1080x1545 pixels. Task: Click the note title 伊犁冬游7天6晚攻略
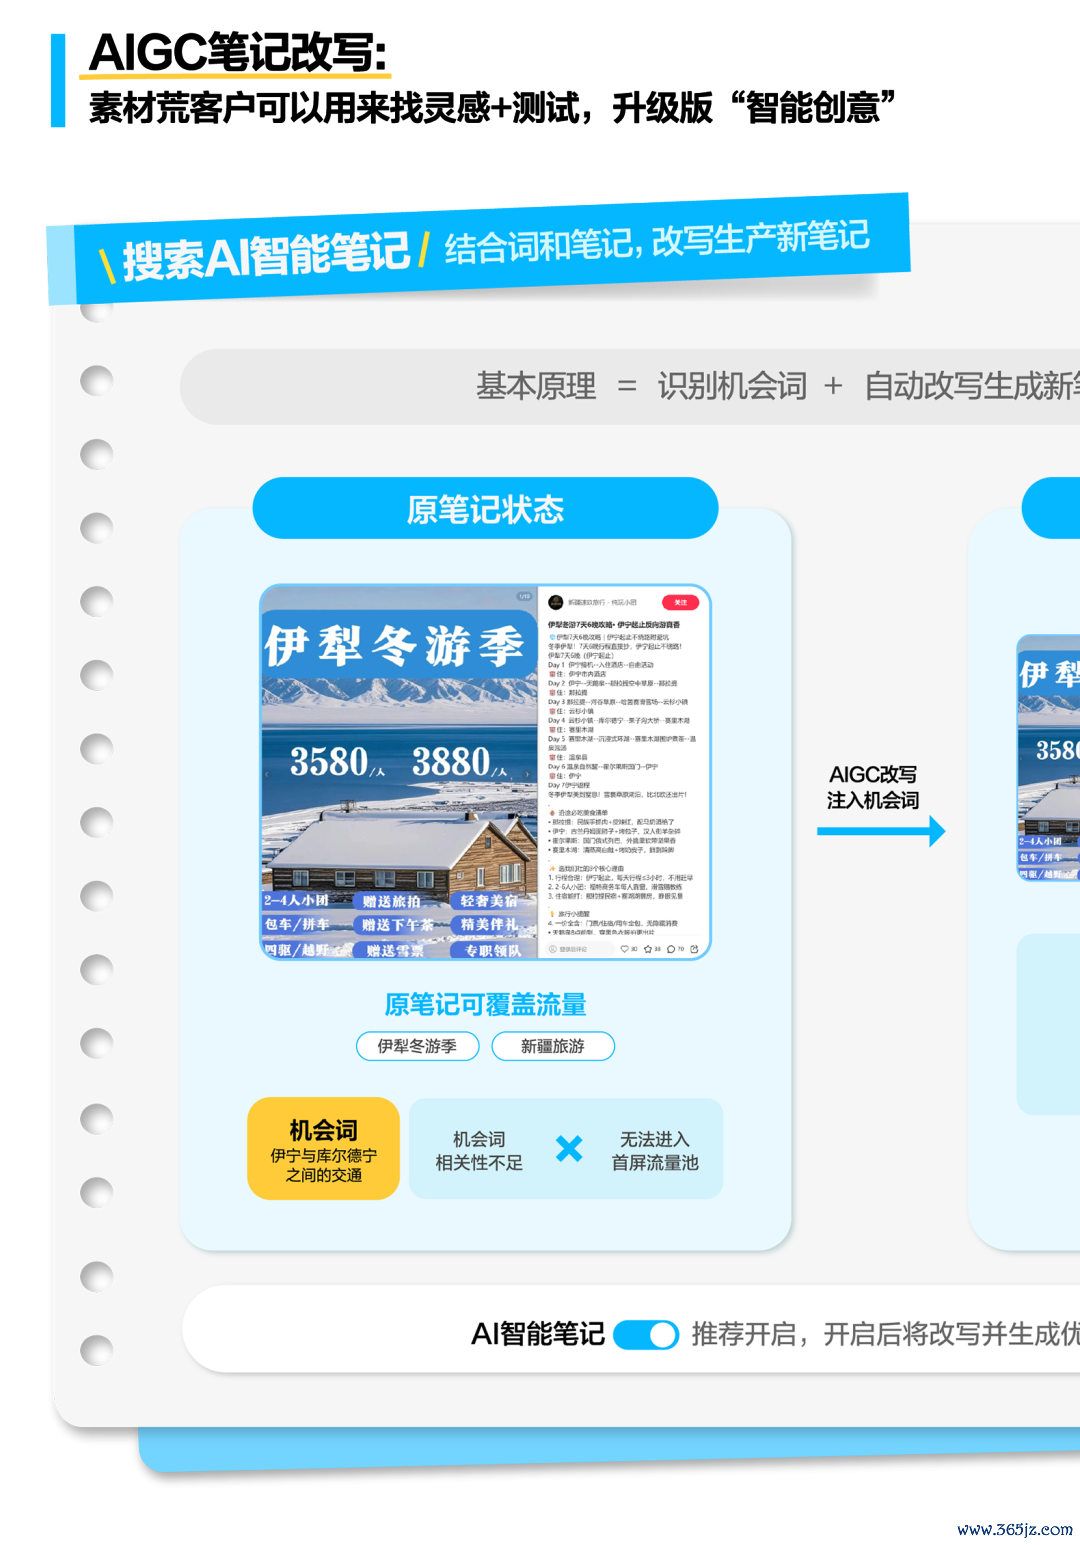[x=613, y=624]
